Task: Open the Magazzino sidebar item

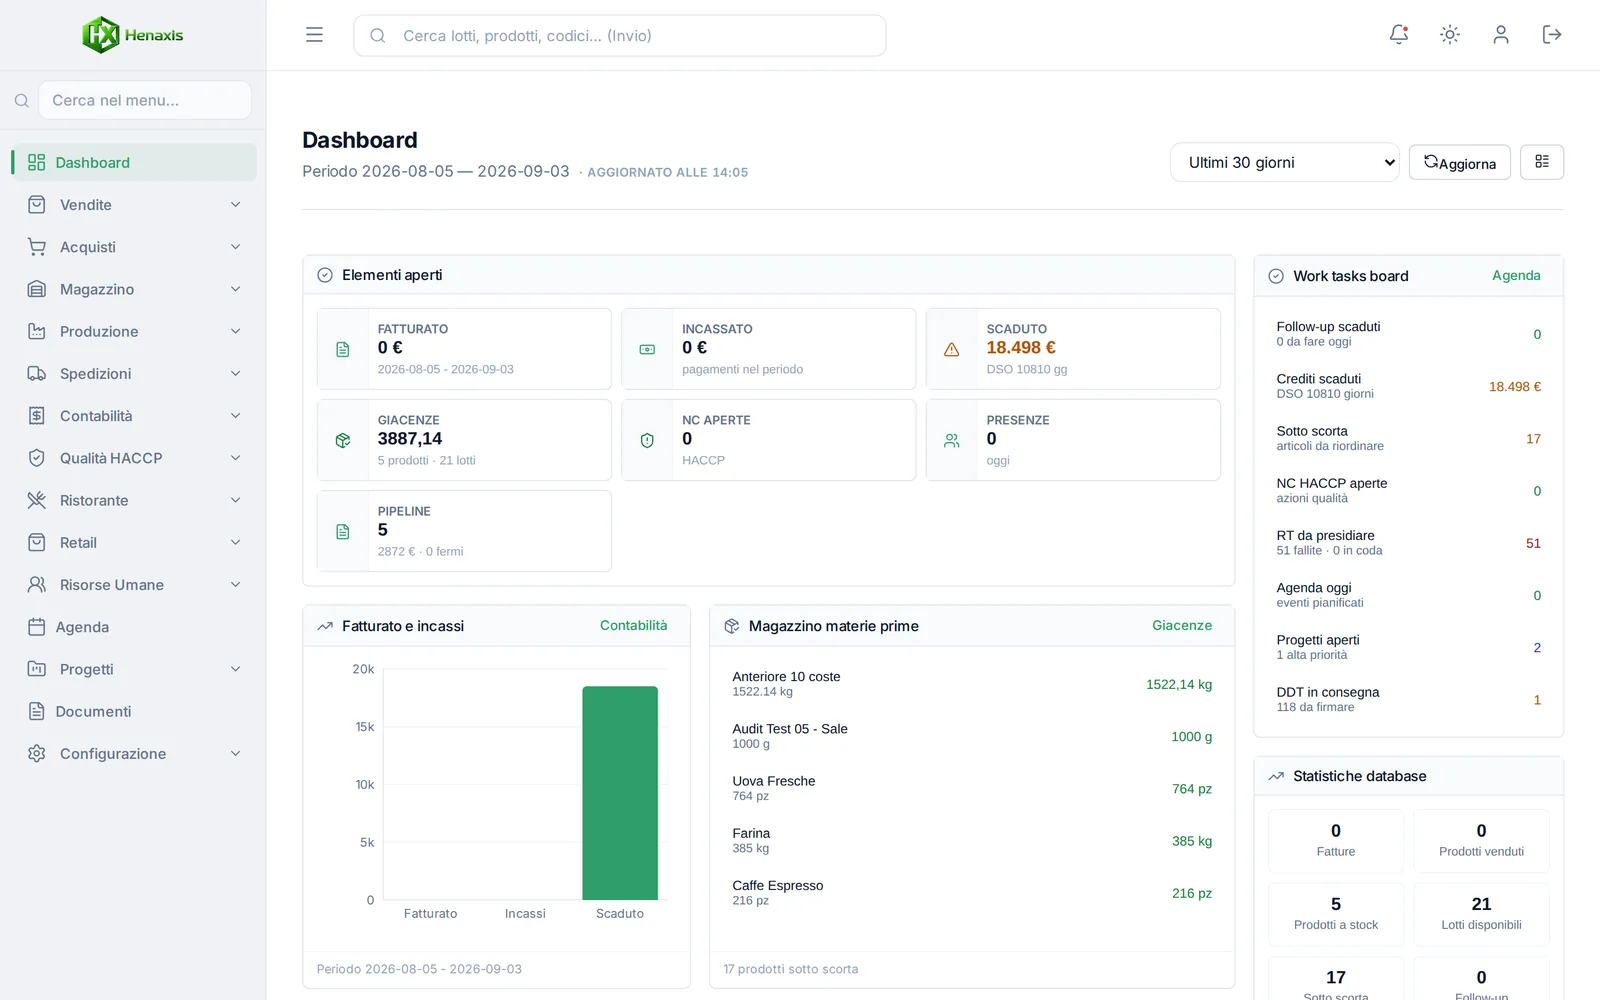Action: (134, 289)
